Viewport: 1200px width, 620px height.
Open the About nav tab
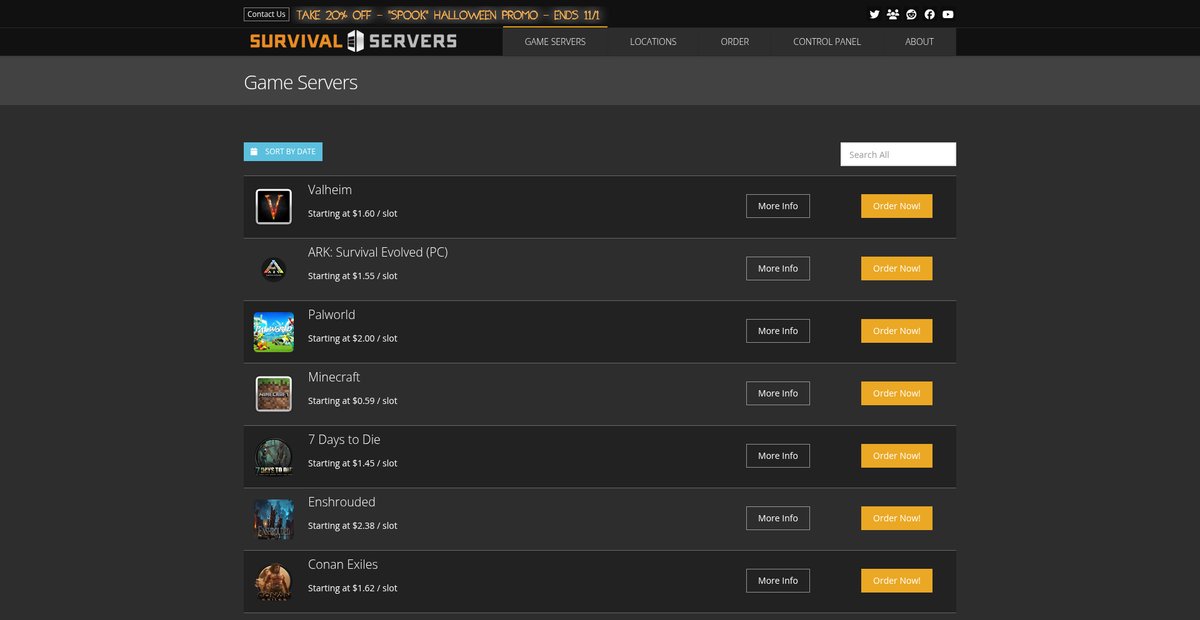click(x=919, y=42)
